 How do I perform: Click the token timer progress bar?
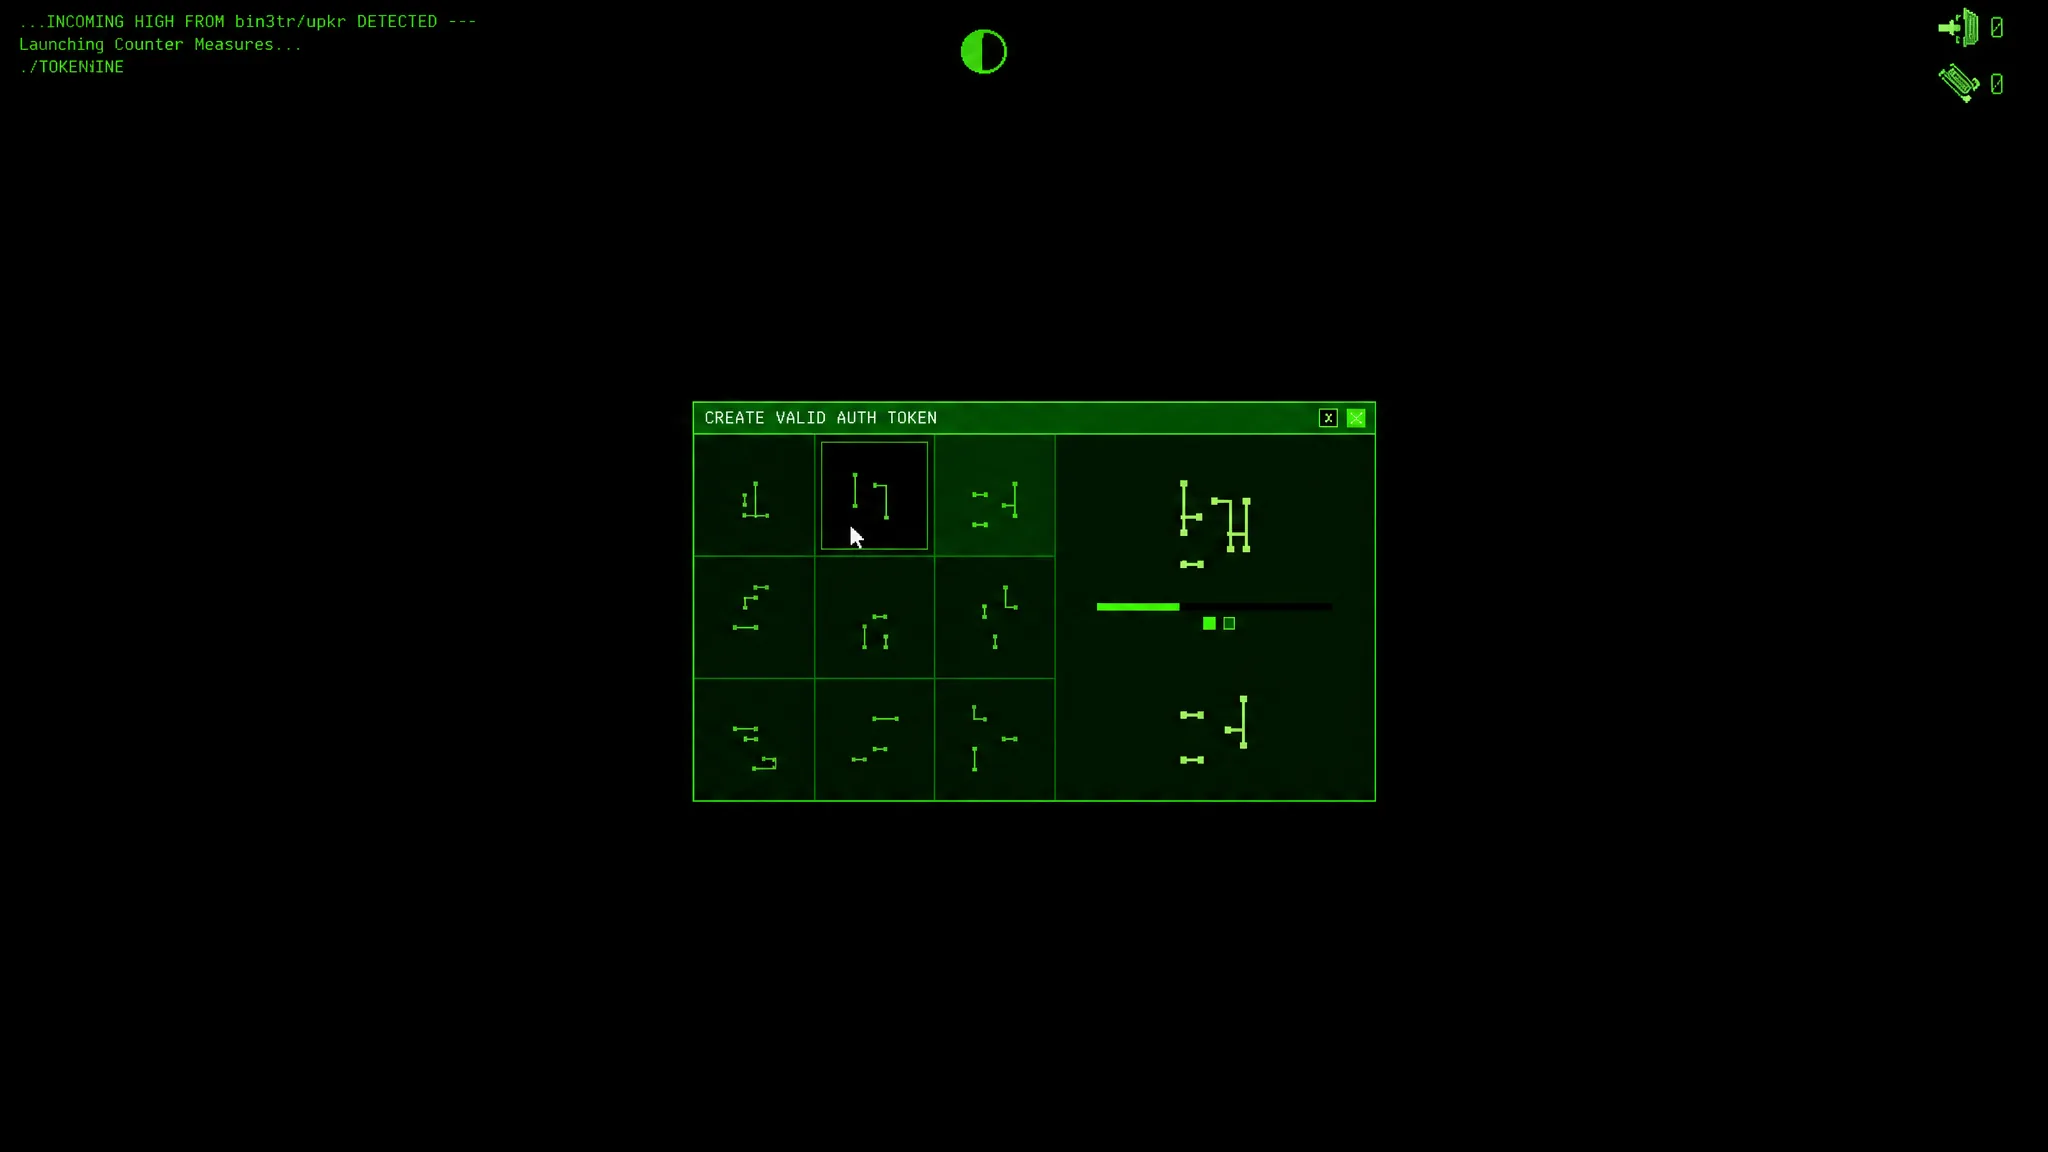coord(1214,607)
